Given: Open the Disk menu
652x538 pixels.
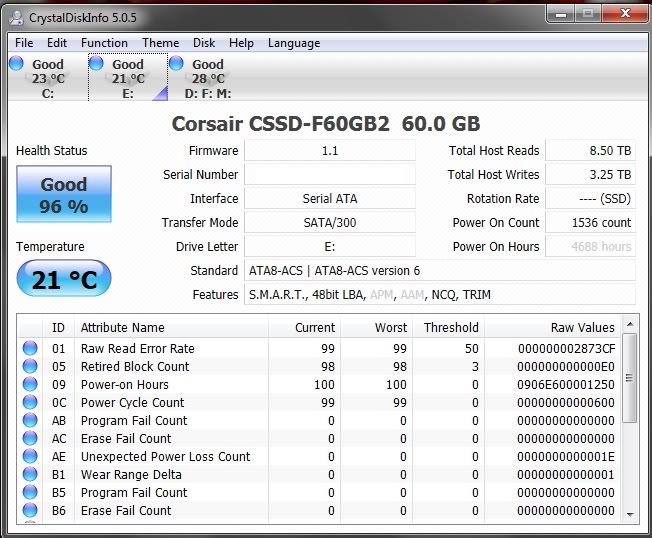Looking at the screenshot, I should pos(204,43).
